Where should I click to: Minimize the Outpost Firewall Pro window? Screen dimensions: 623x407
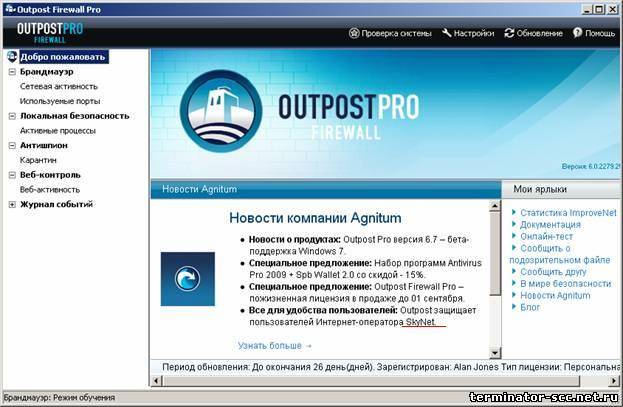(x=587, y=9)
